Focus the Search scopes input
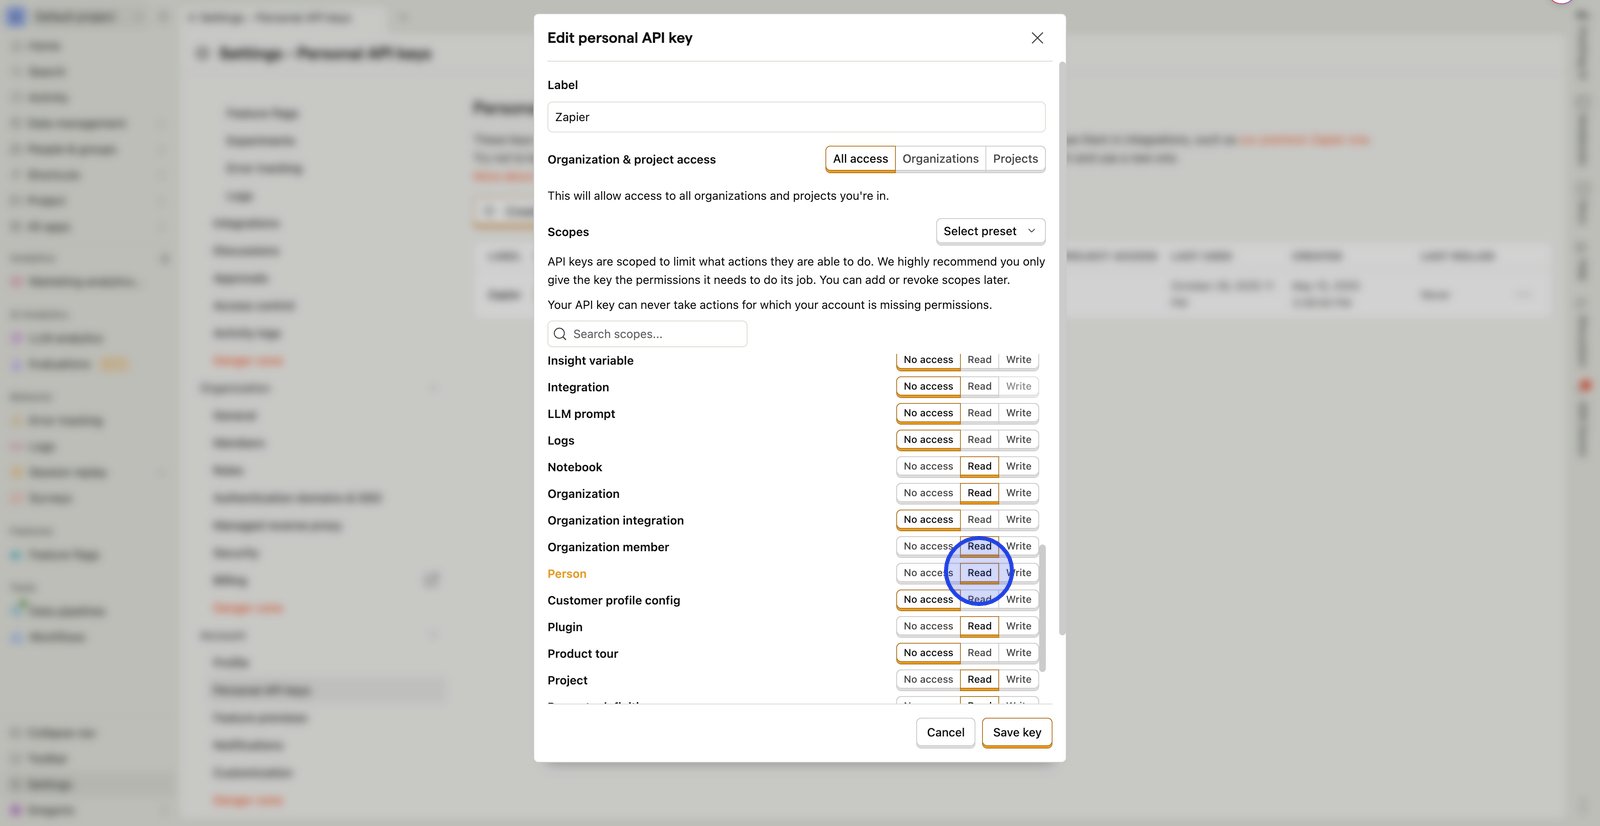 click(x=655, y=334)
